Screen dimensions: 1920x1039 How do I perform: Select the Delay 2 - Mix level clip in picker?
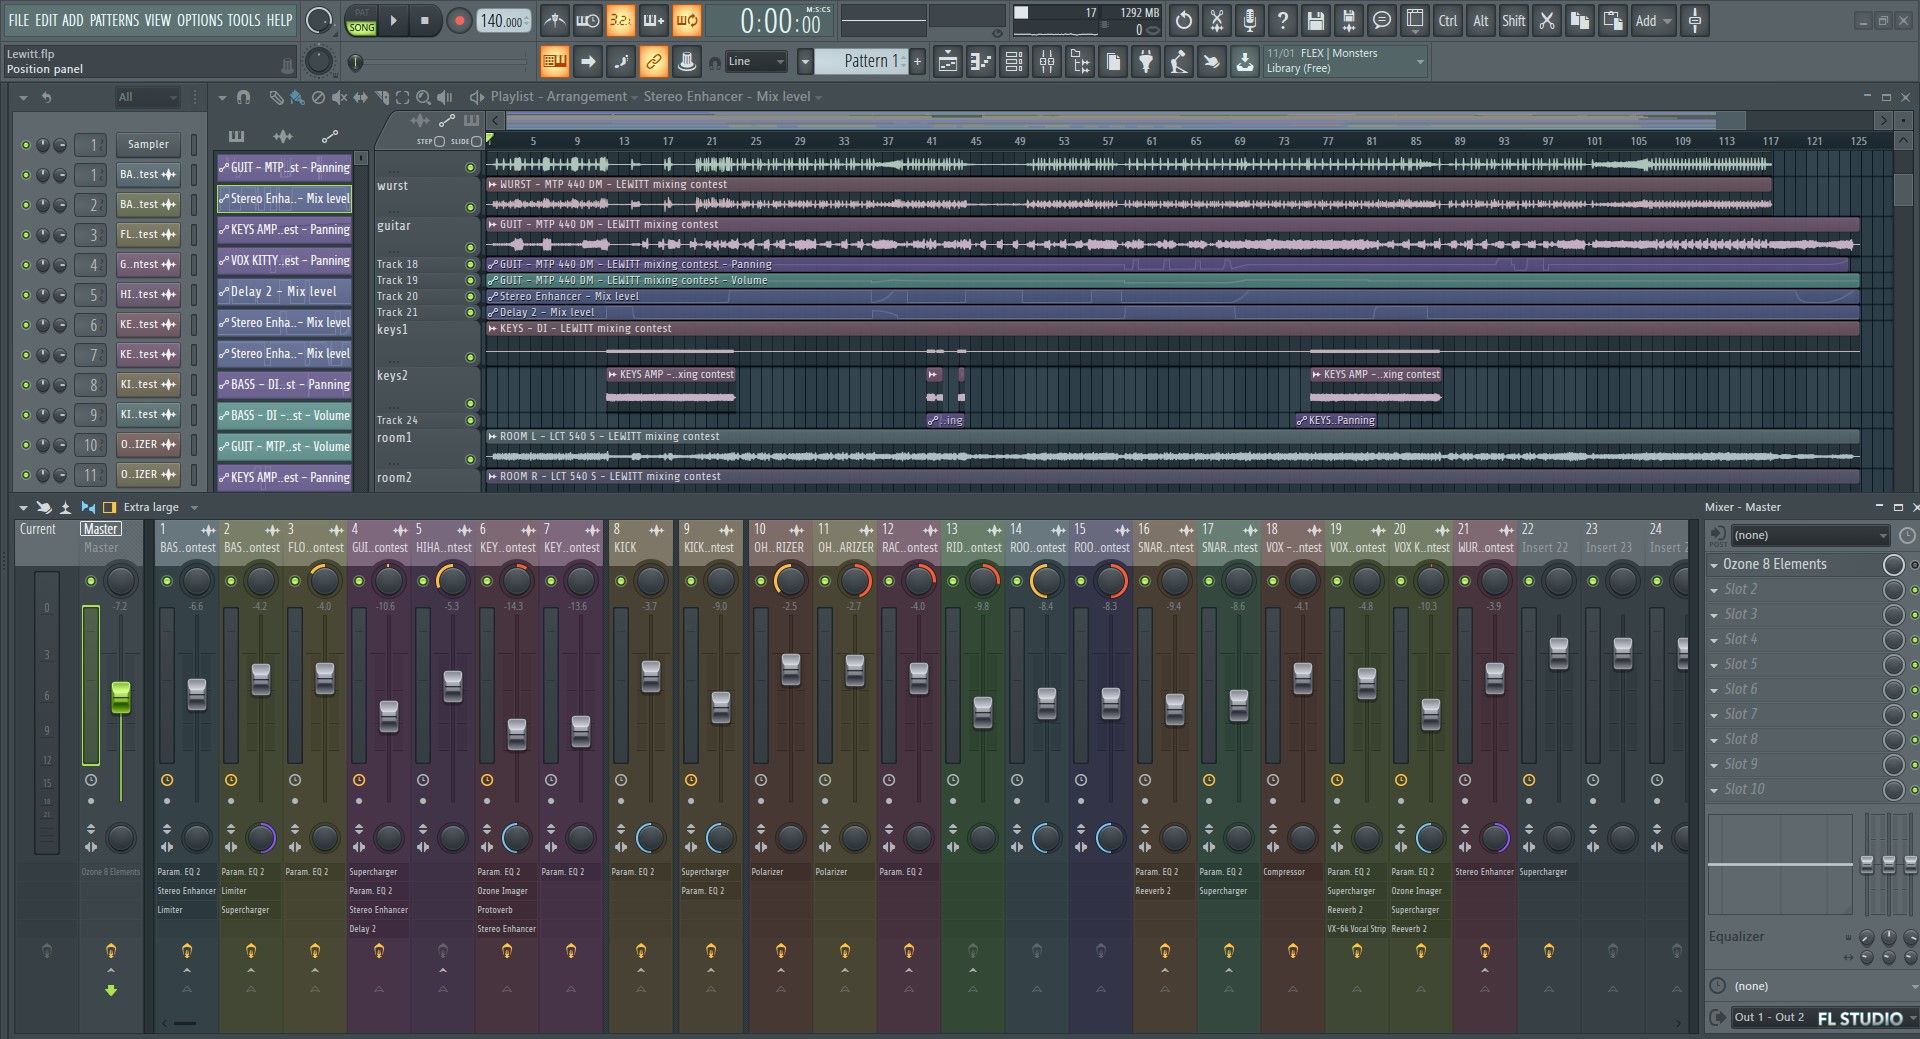pyautogui.click(x=284, y=292)
